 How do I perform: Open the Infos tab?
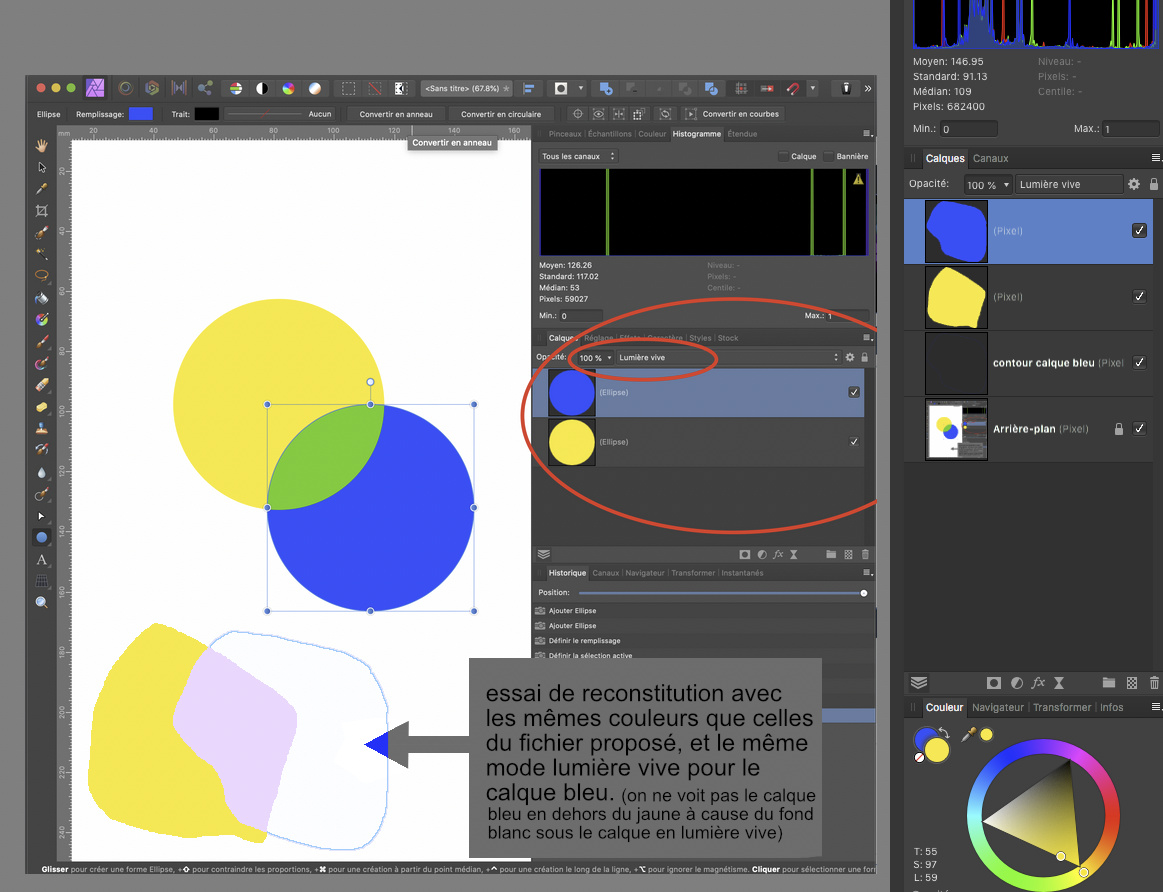[x=1111, y=707]
